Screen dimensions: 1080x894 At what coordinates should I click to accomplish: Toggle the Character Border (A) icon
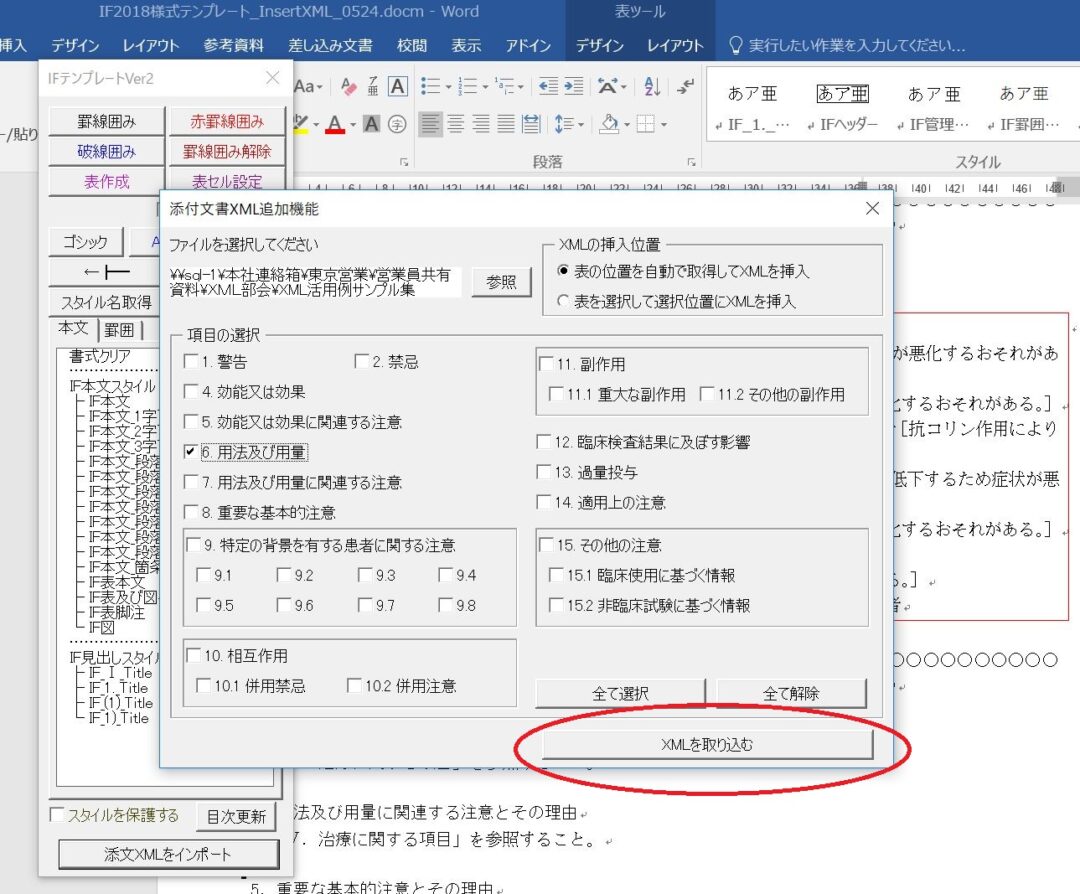pos(397,87)
